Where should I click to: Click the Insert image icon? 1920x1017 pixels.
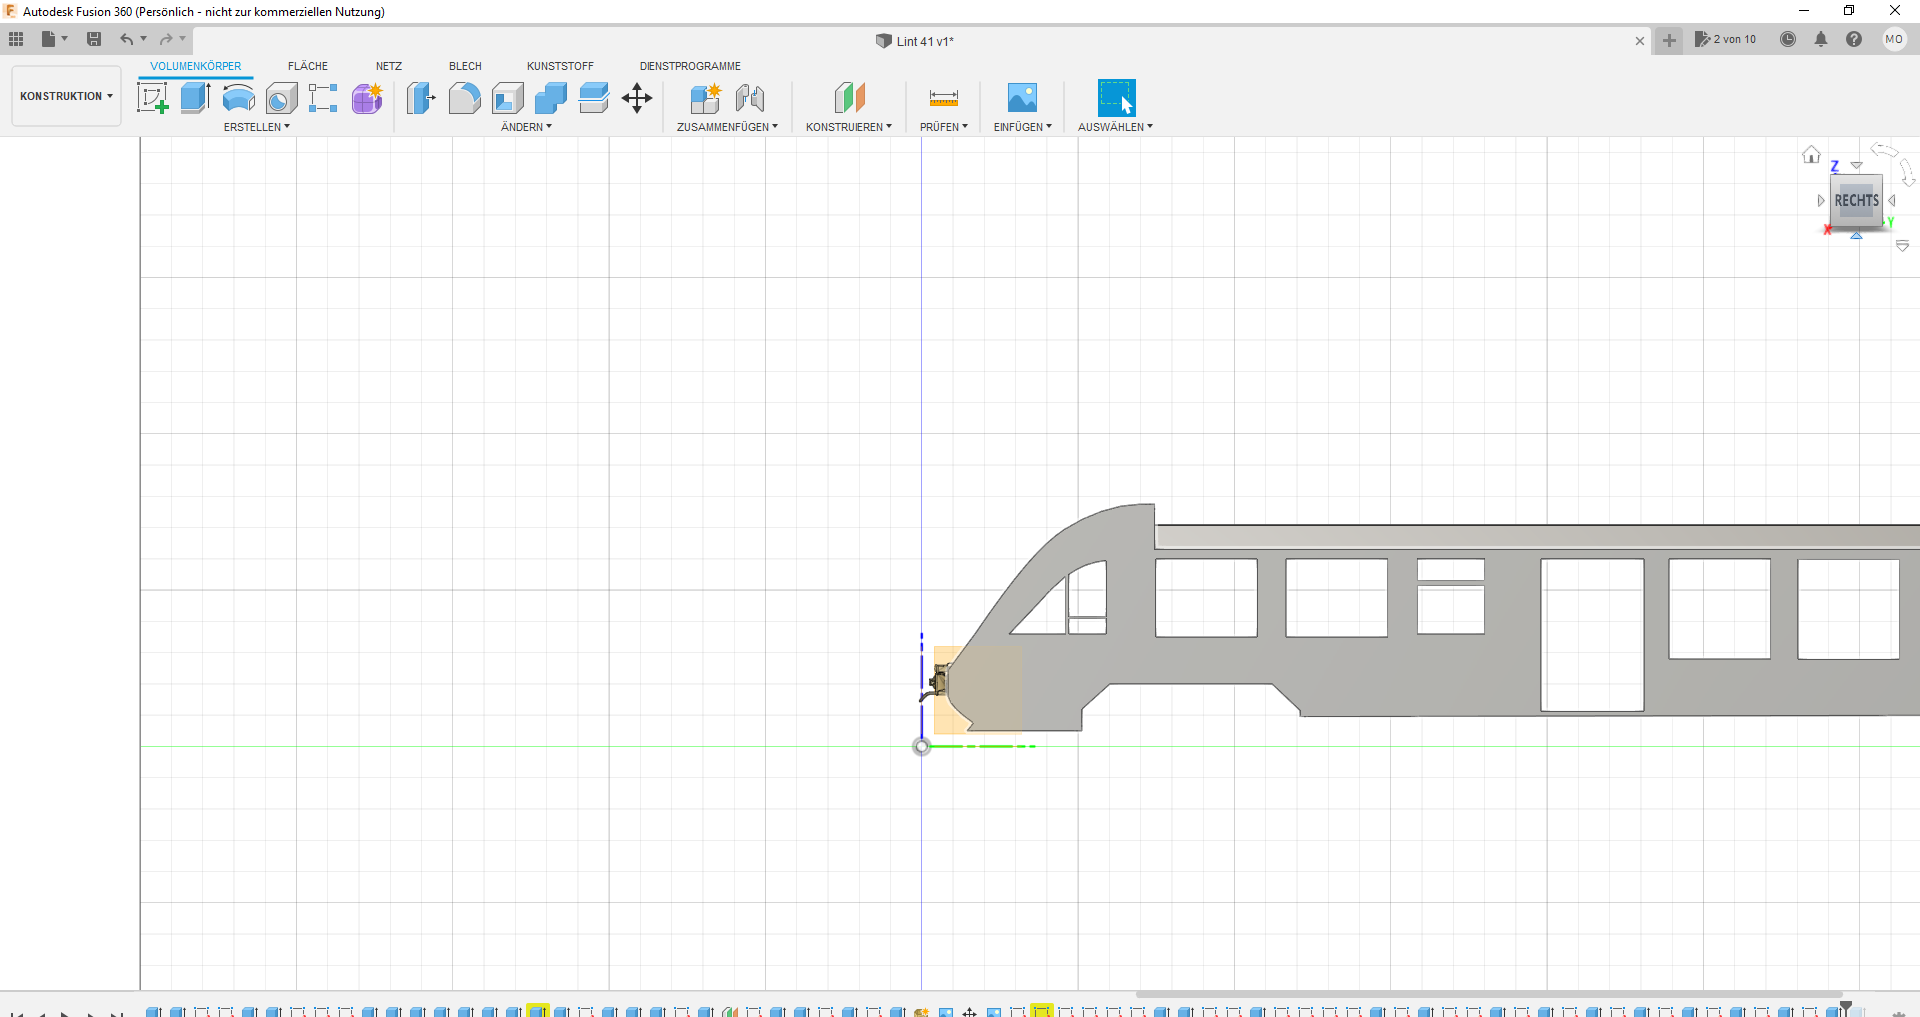(1022, 98)
